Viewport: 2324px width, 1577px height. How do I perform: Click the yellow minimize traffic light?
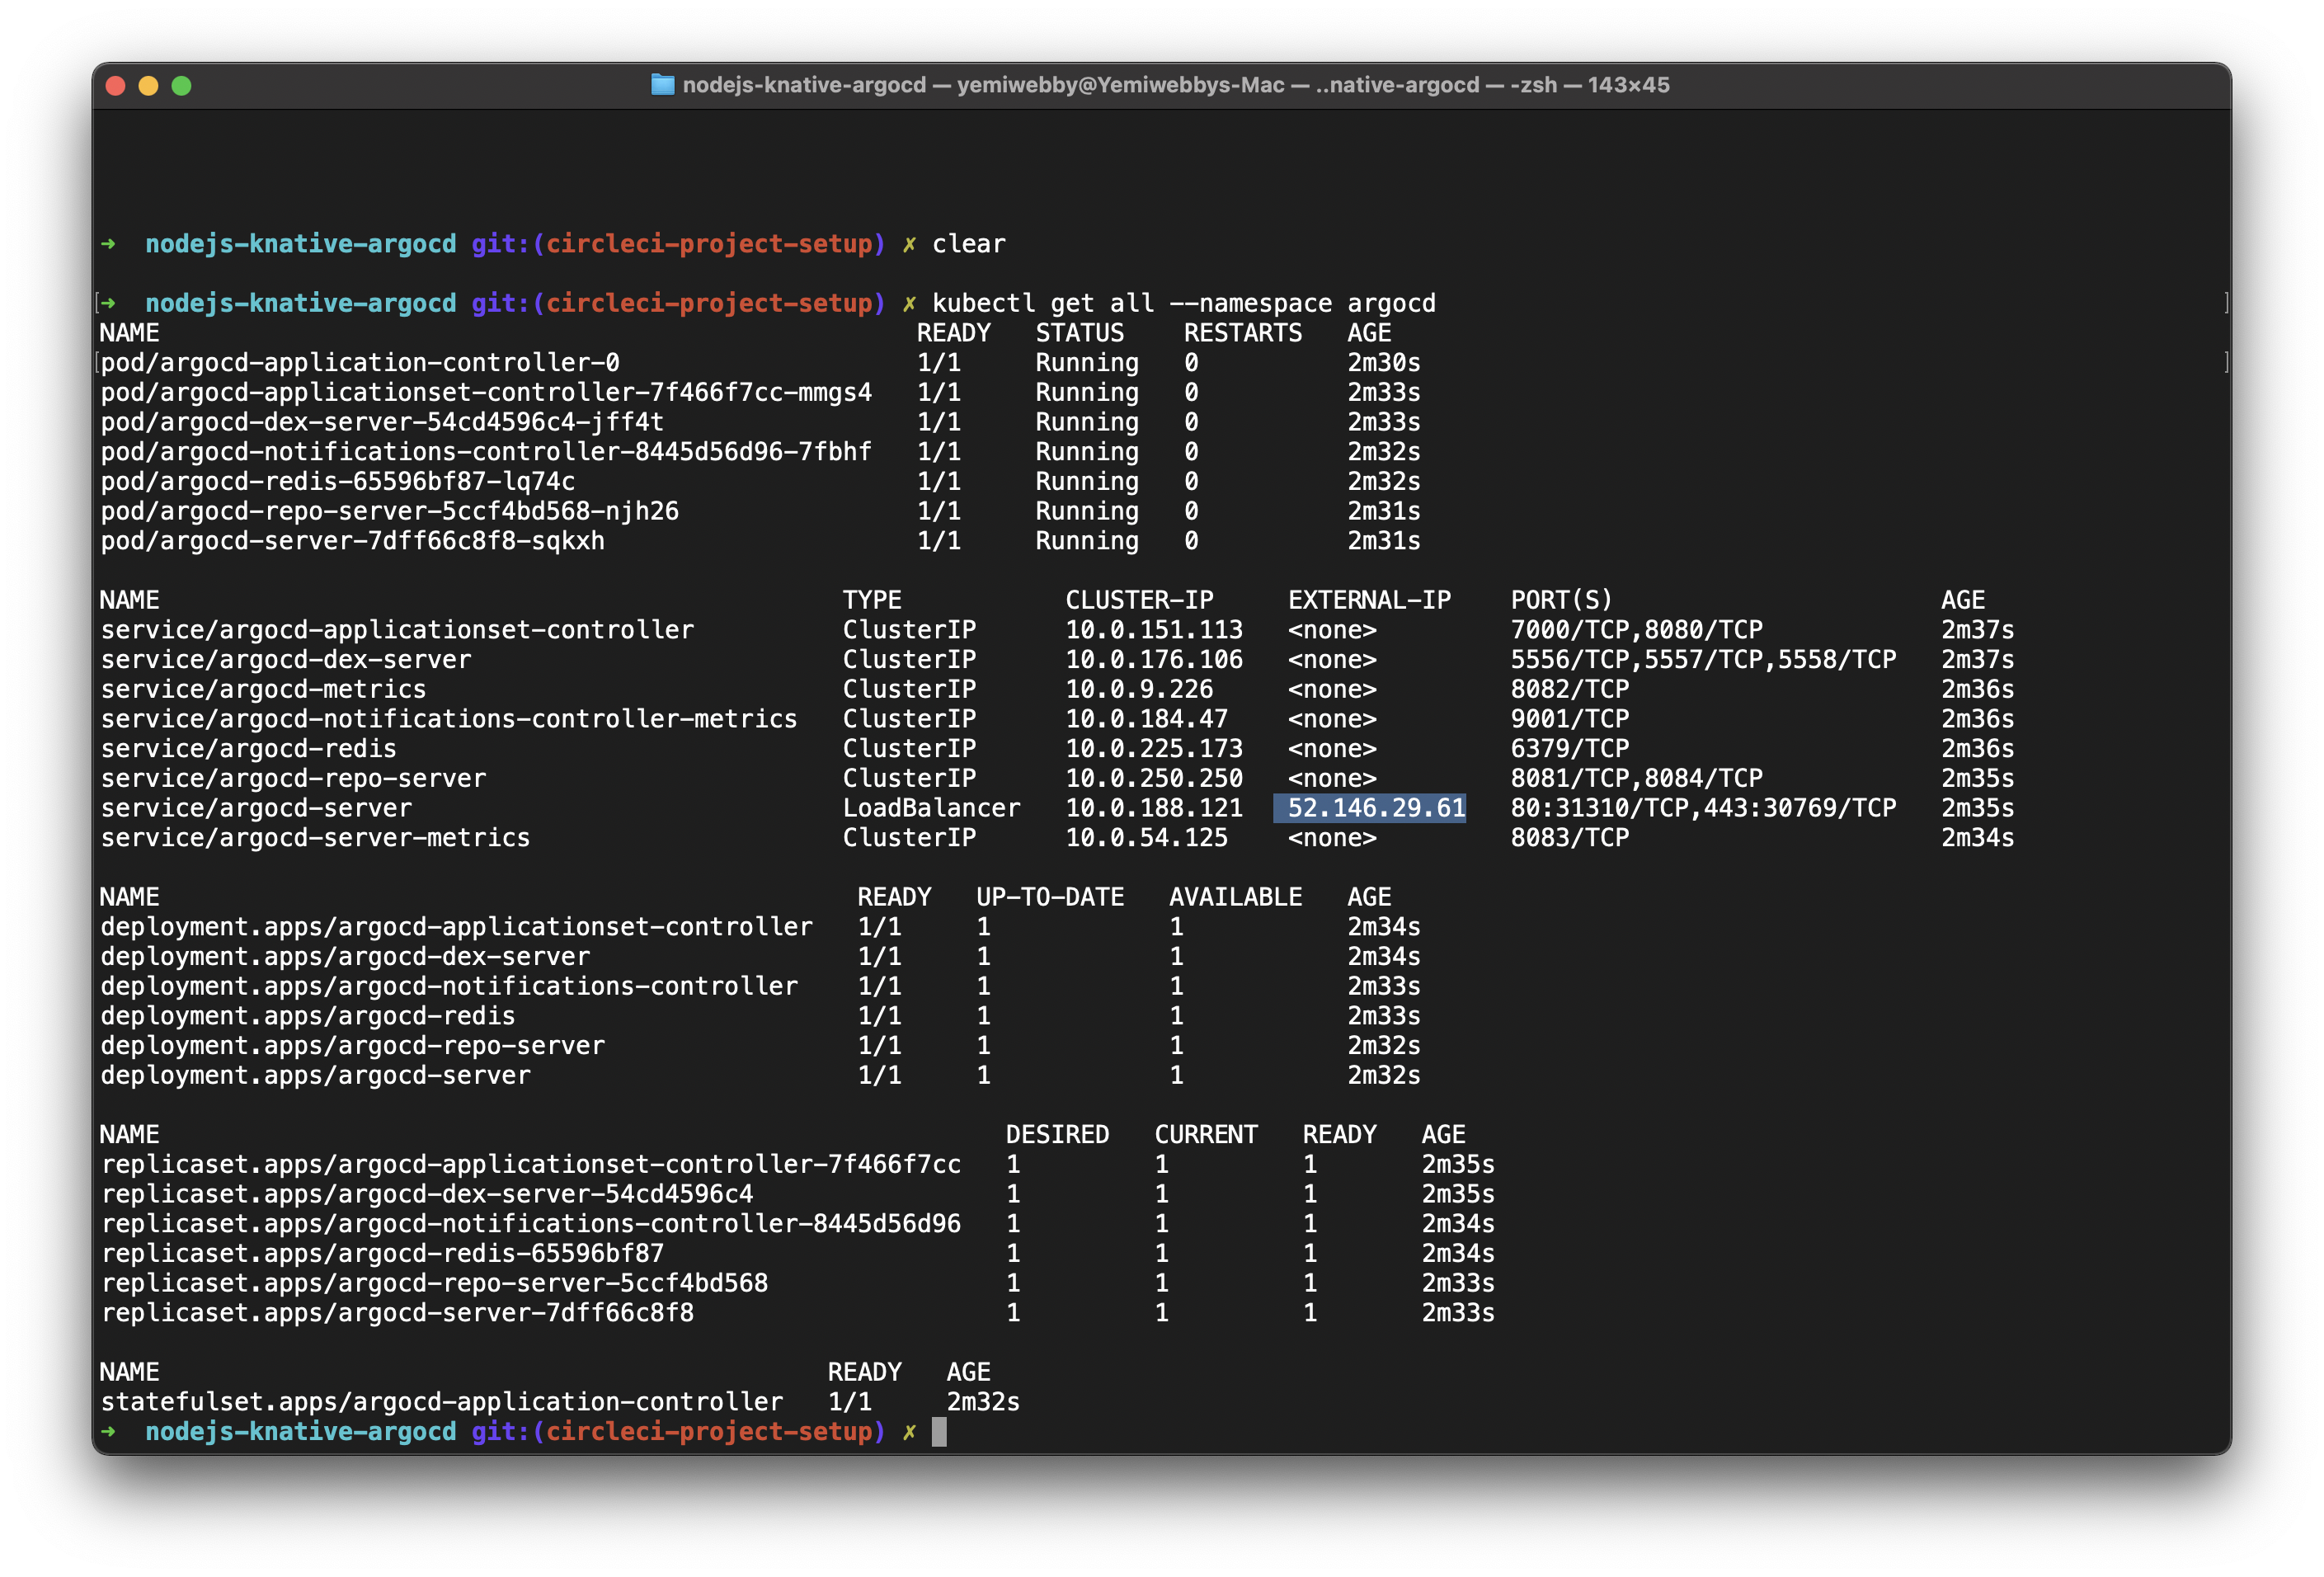(149, 85)
